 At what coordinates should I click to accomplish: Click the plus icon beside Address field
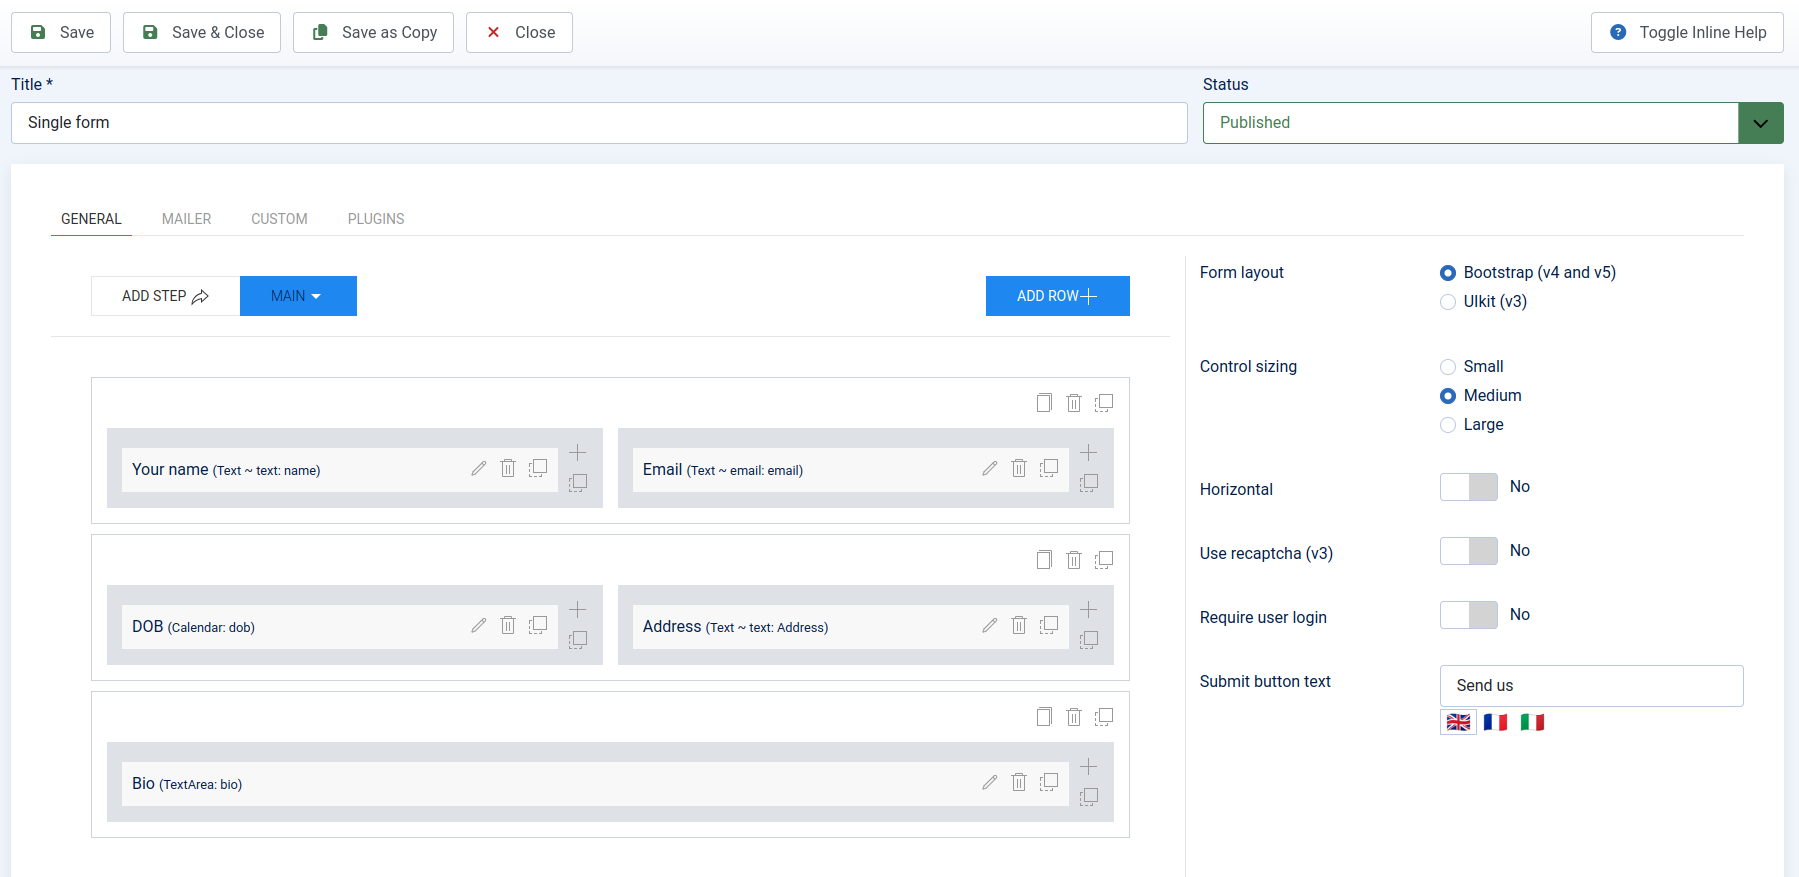point(1089,609)
